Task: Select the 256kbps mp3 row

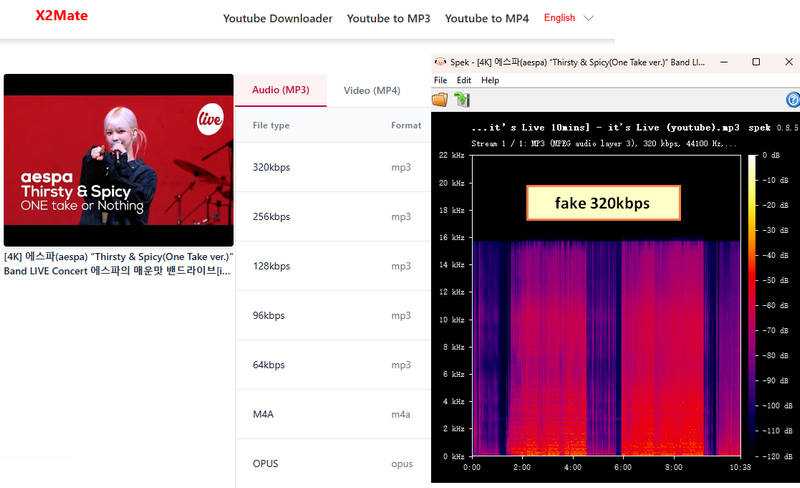Action: [333, 217]
